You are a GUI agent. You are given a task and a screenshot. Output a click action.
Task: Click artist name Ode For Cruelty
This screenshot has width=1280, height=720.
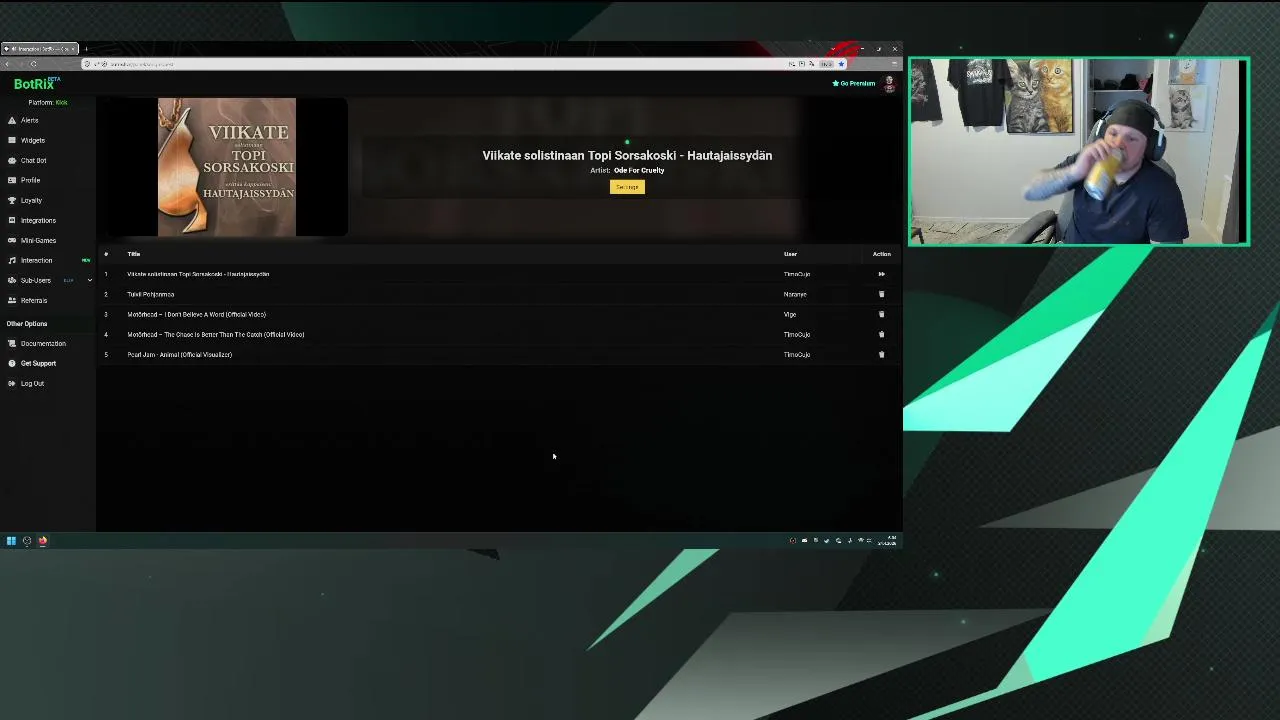tap(639, 170)
